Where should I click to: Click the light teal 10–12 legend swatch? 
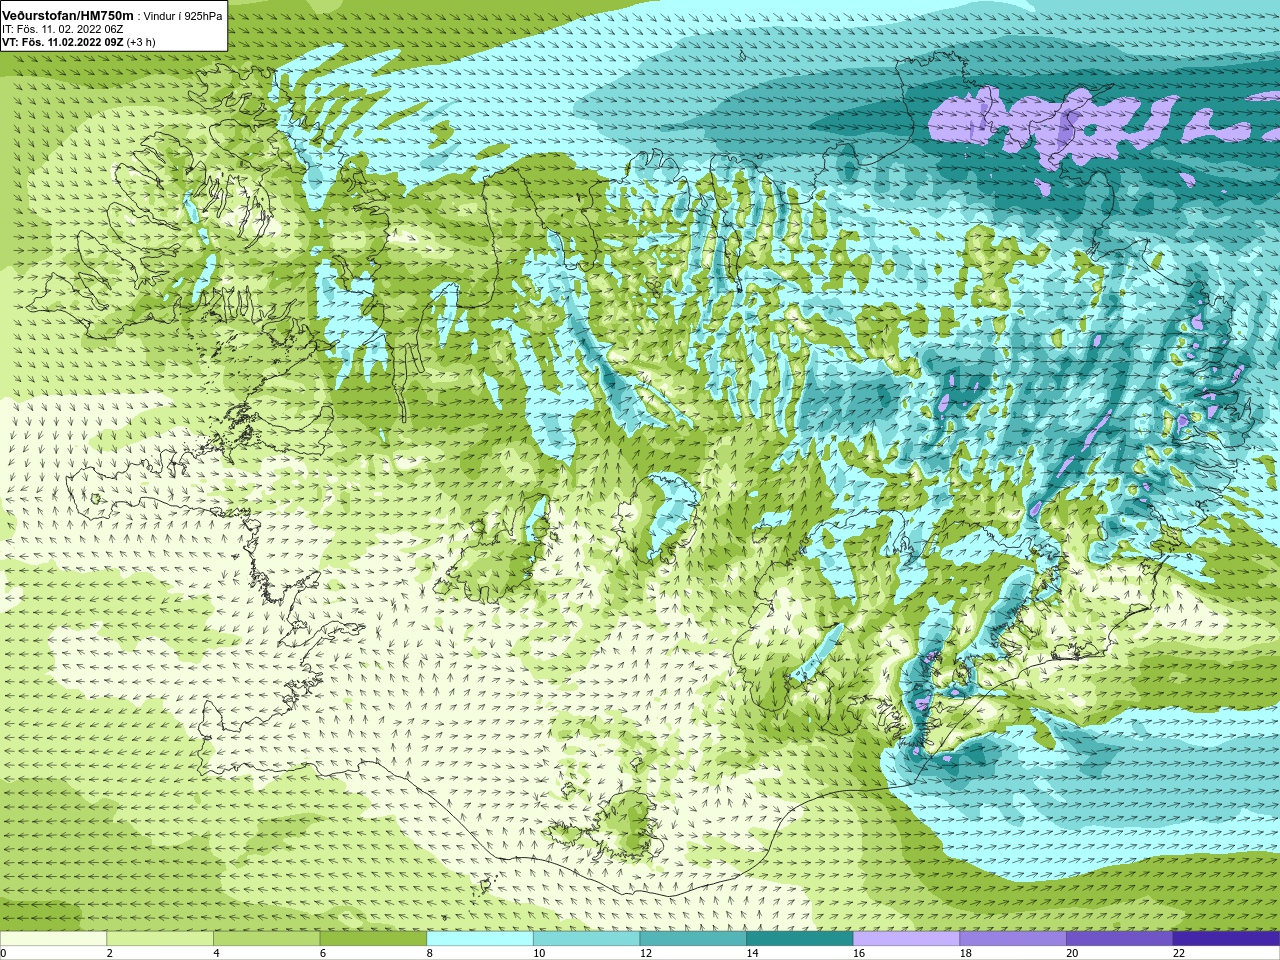[x=587, y=939]
